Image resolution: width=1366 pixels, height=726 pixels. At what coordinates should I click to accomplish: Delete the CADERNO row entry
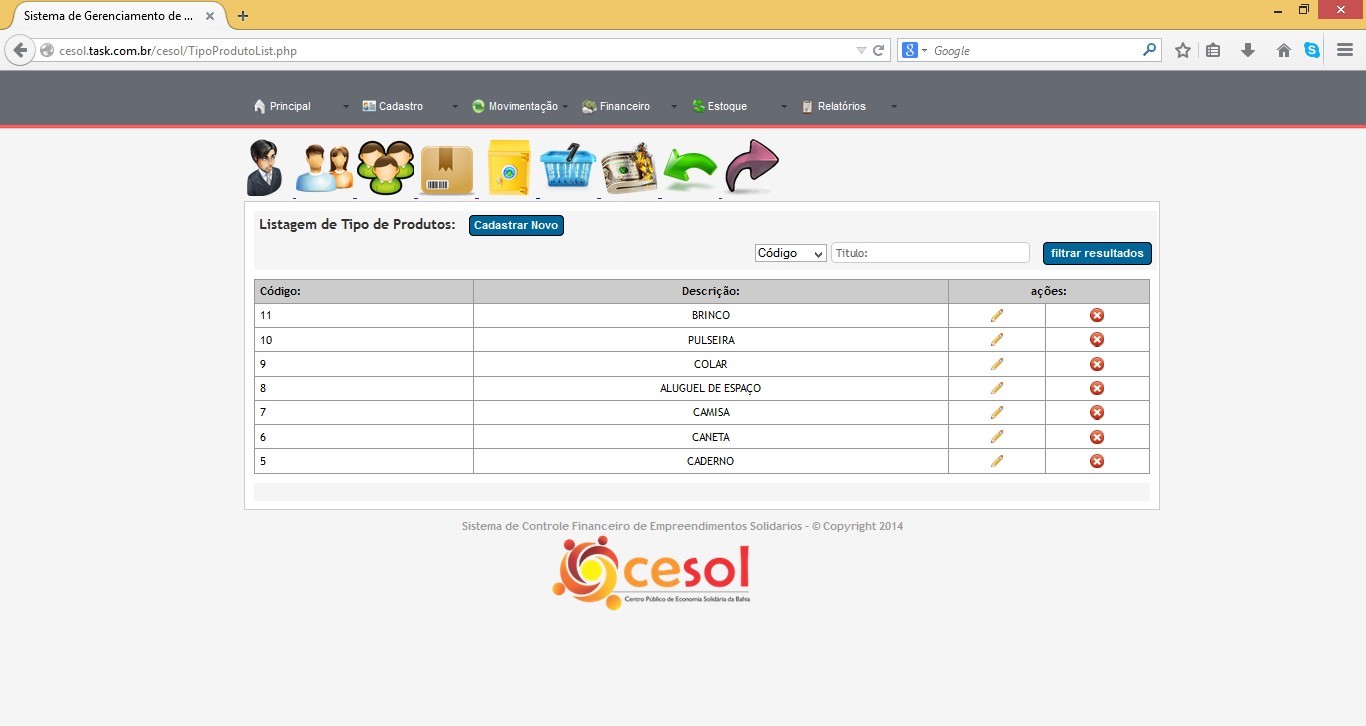pyautogui.click(x=1097, y=461)
